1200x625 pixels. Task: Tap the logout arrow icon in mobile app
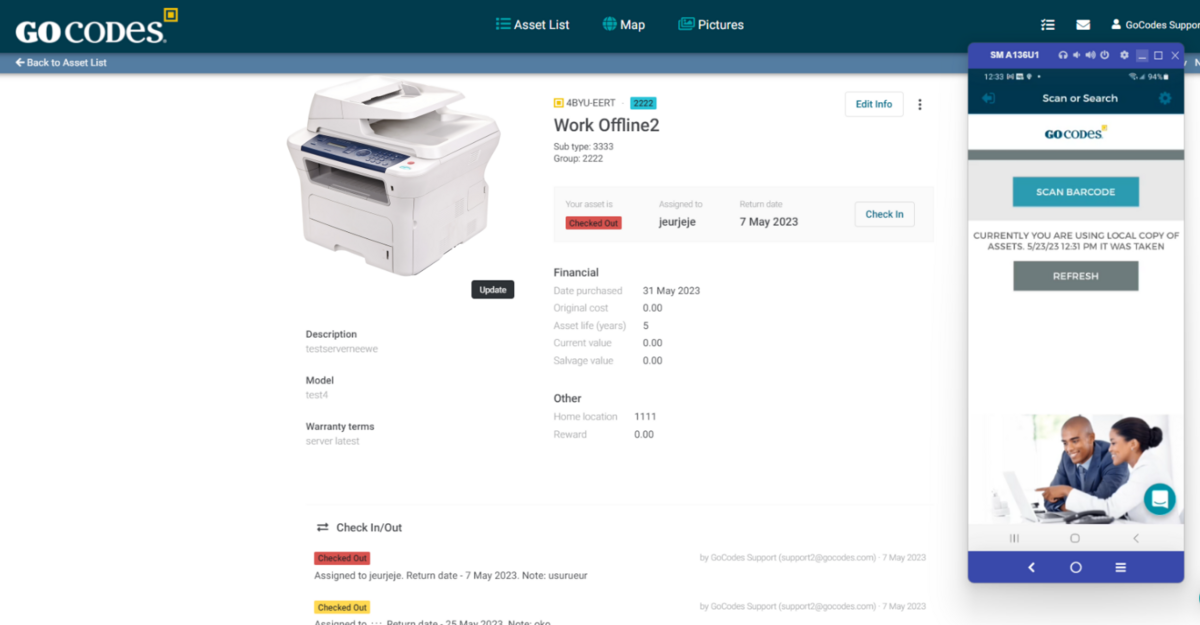pos(989,98)
